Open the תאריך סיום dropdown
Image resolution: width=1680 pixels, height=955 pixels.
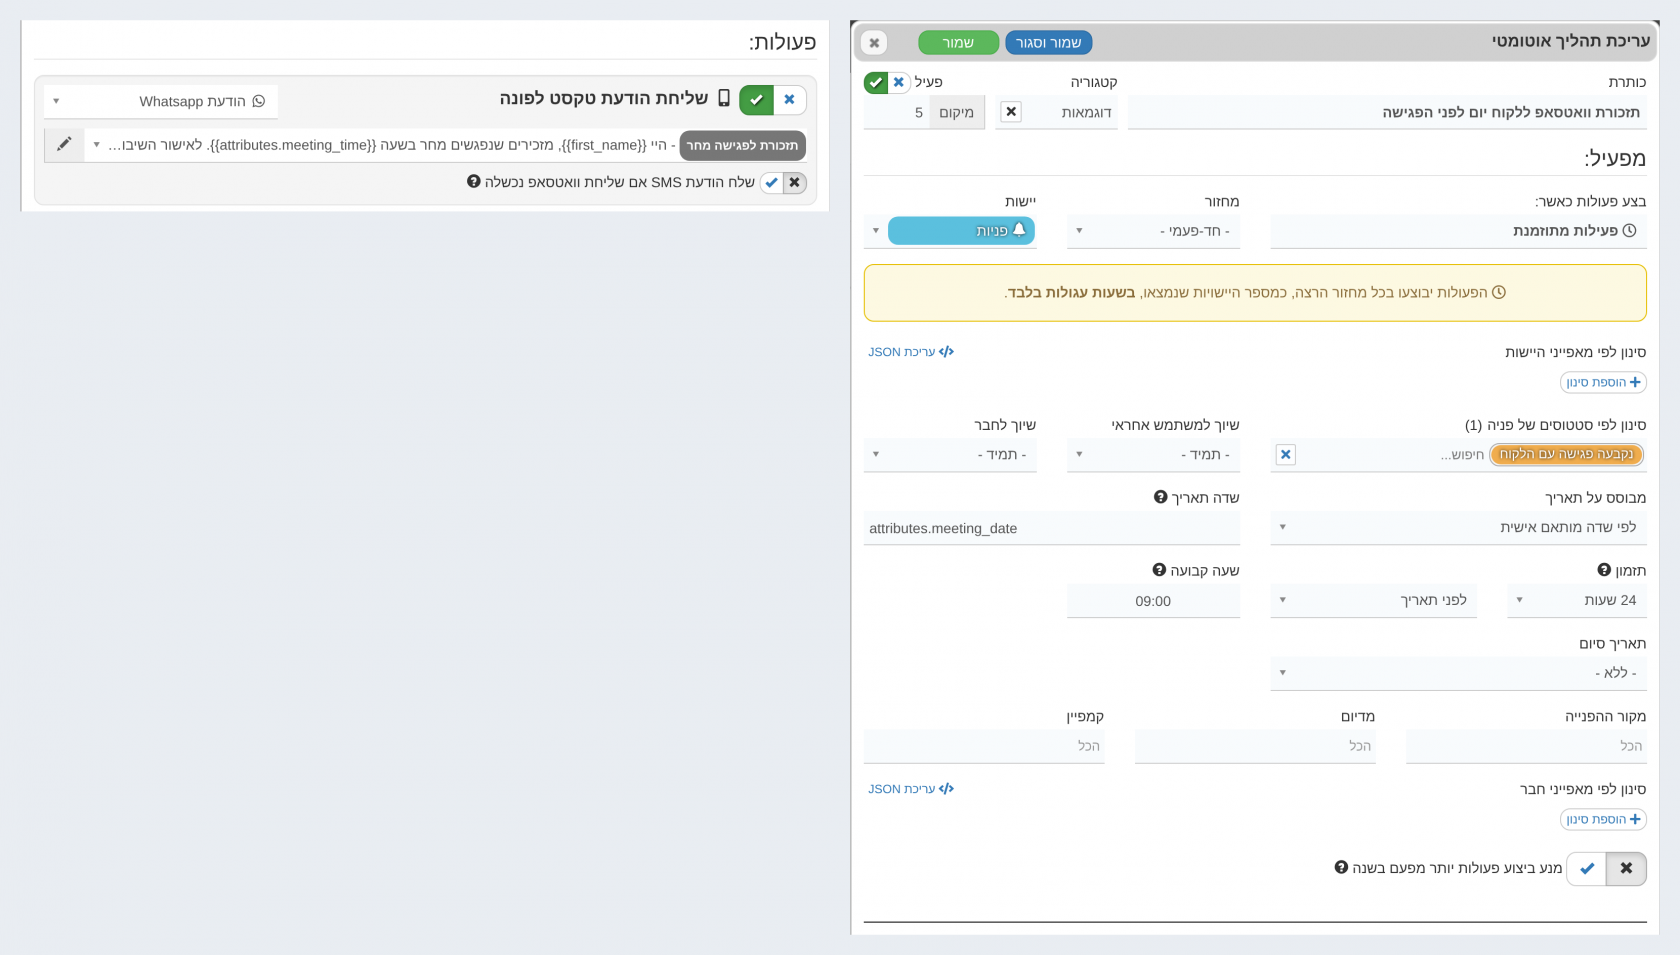coord(1458,673)
